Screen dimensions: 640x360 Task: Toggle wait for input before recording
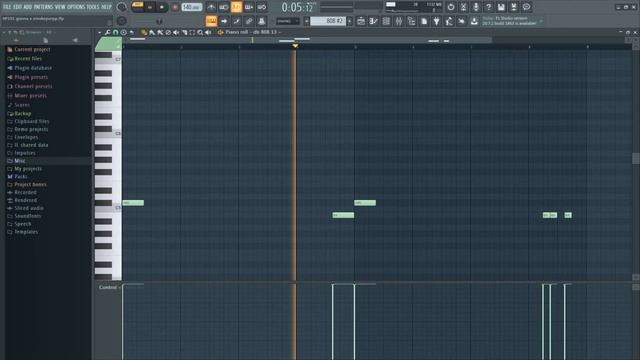click(224, 7)
